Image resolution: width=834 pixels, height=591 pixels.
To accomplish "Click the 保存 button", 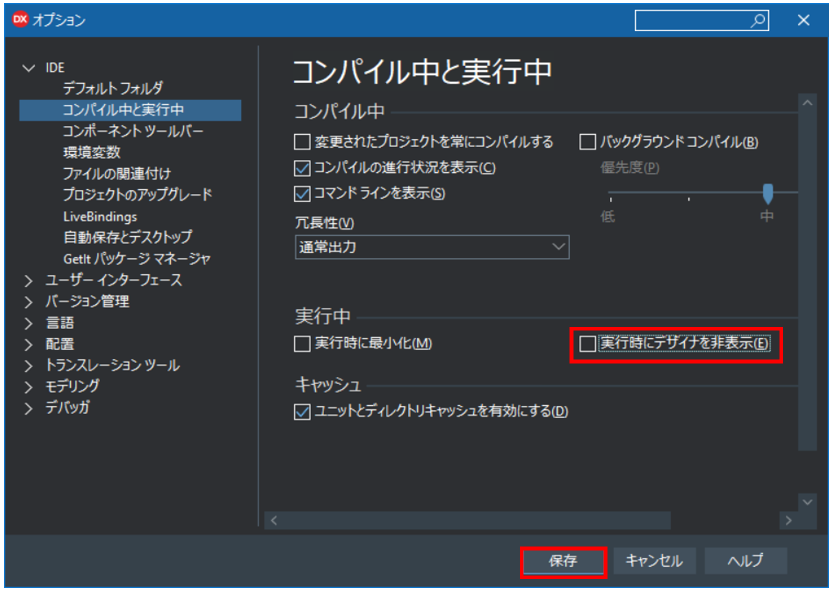I will (563, 561).
